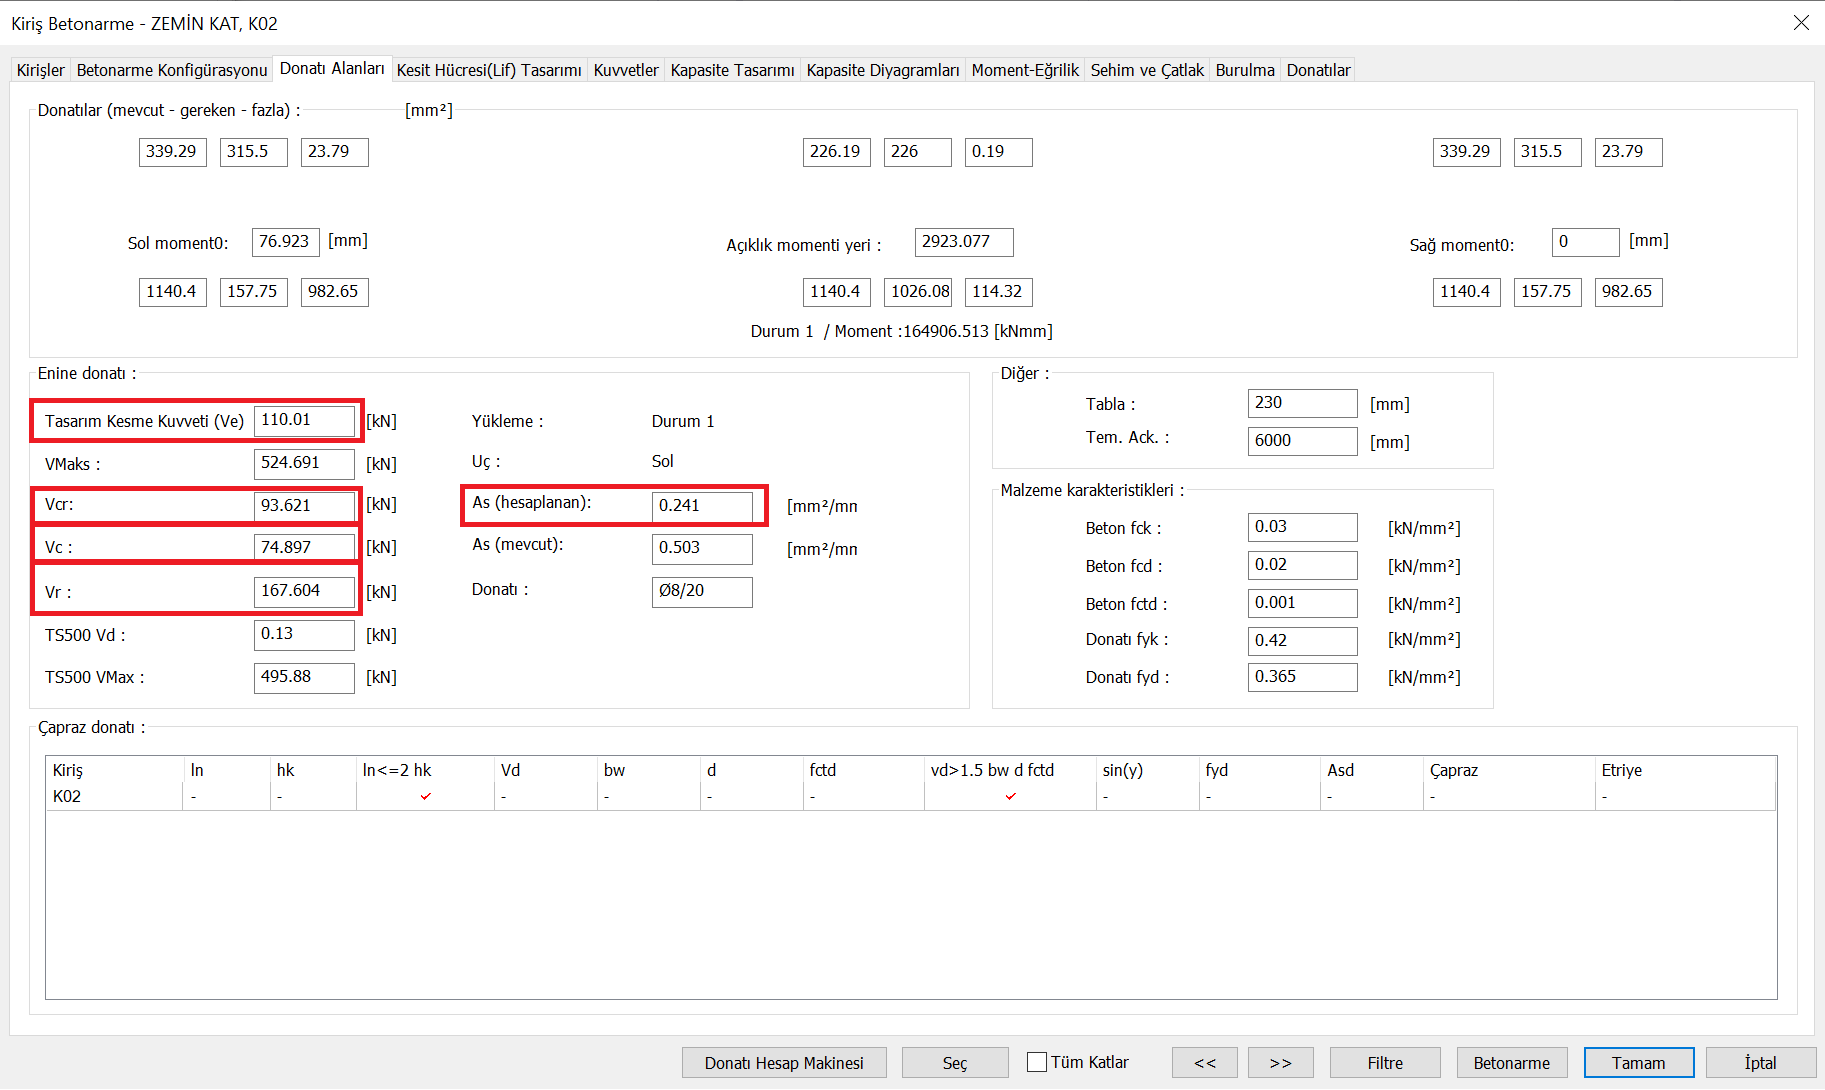This screenshot has height=1090, width=1825.
Task: Go to next beam with >> button
Action: 1280,1063
